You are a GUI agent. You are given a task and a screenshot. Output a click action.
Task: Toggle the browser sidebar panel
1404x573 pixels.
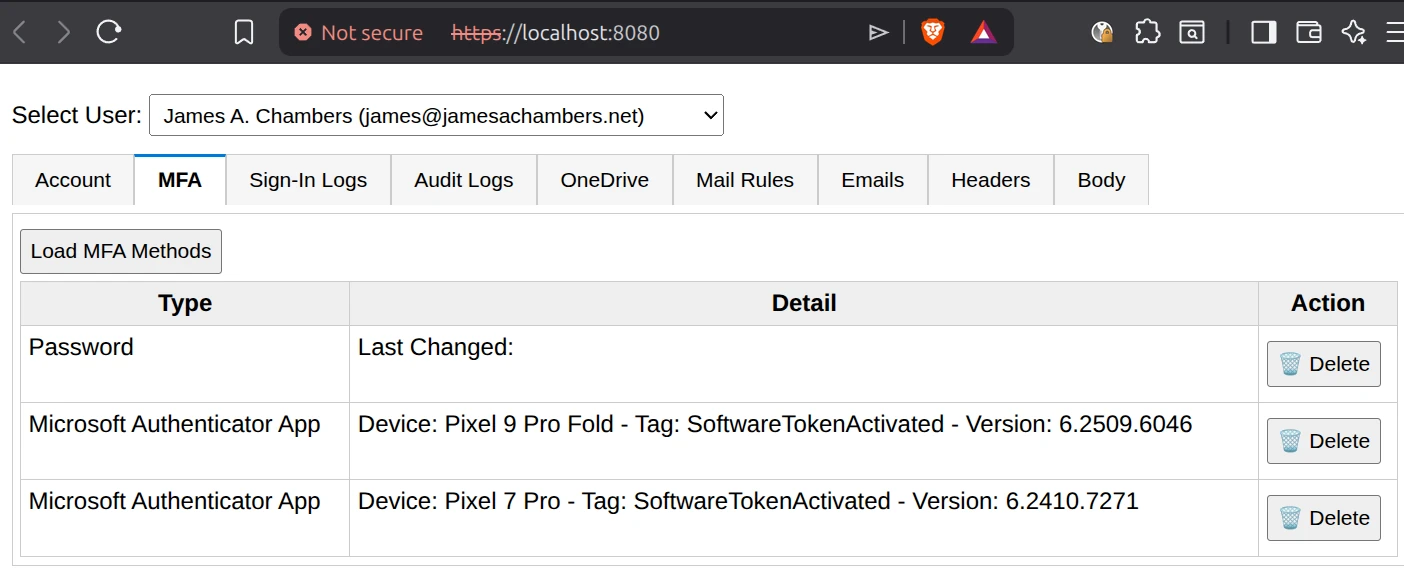1264,33
